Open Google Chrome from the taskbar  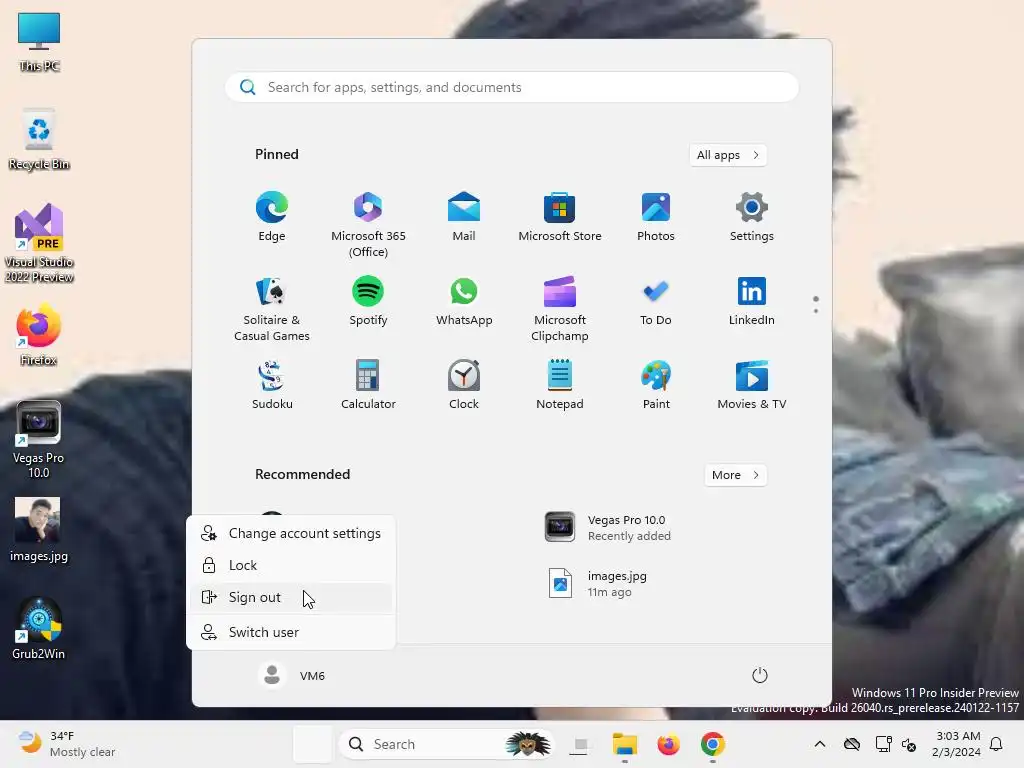(712, 744)
